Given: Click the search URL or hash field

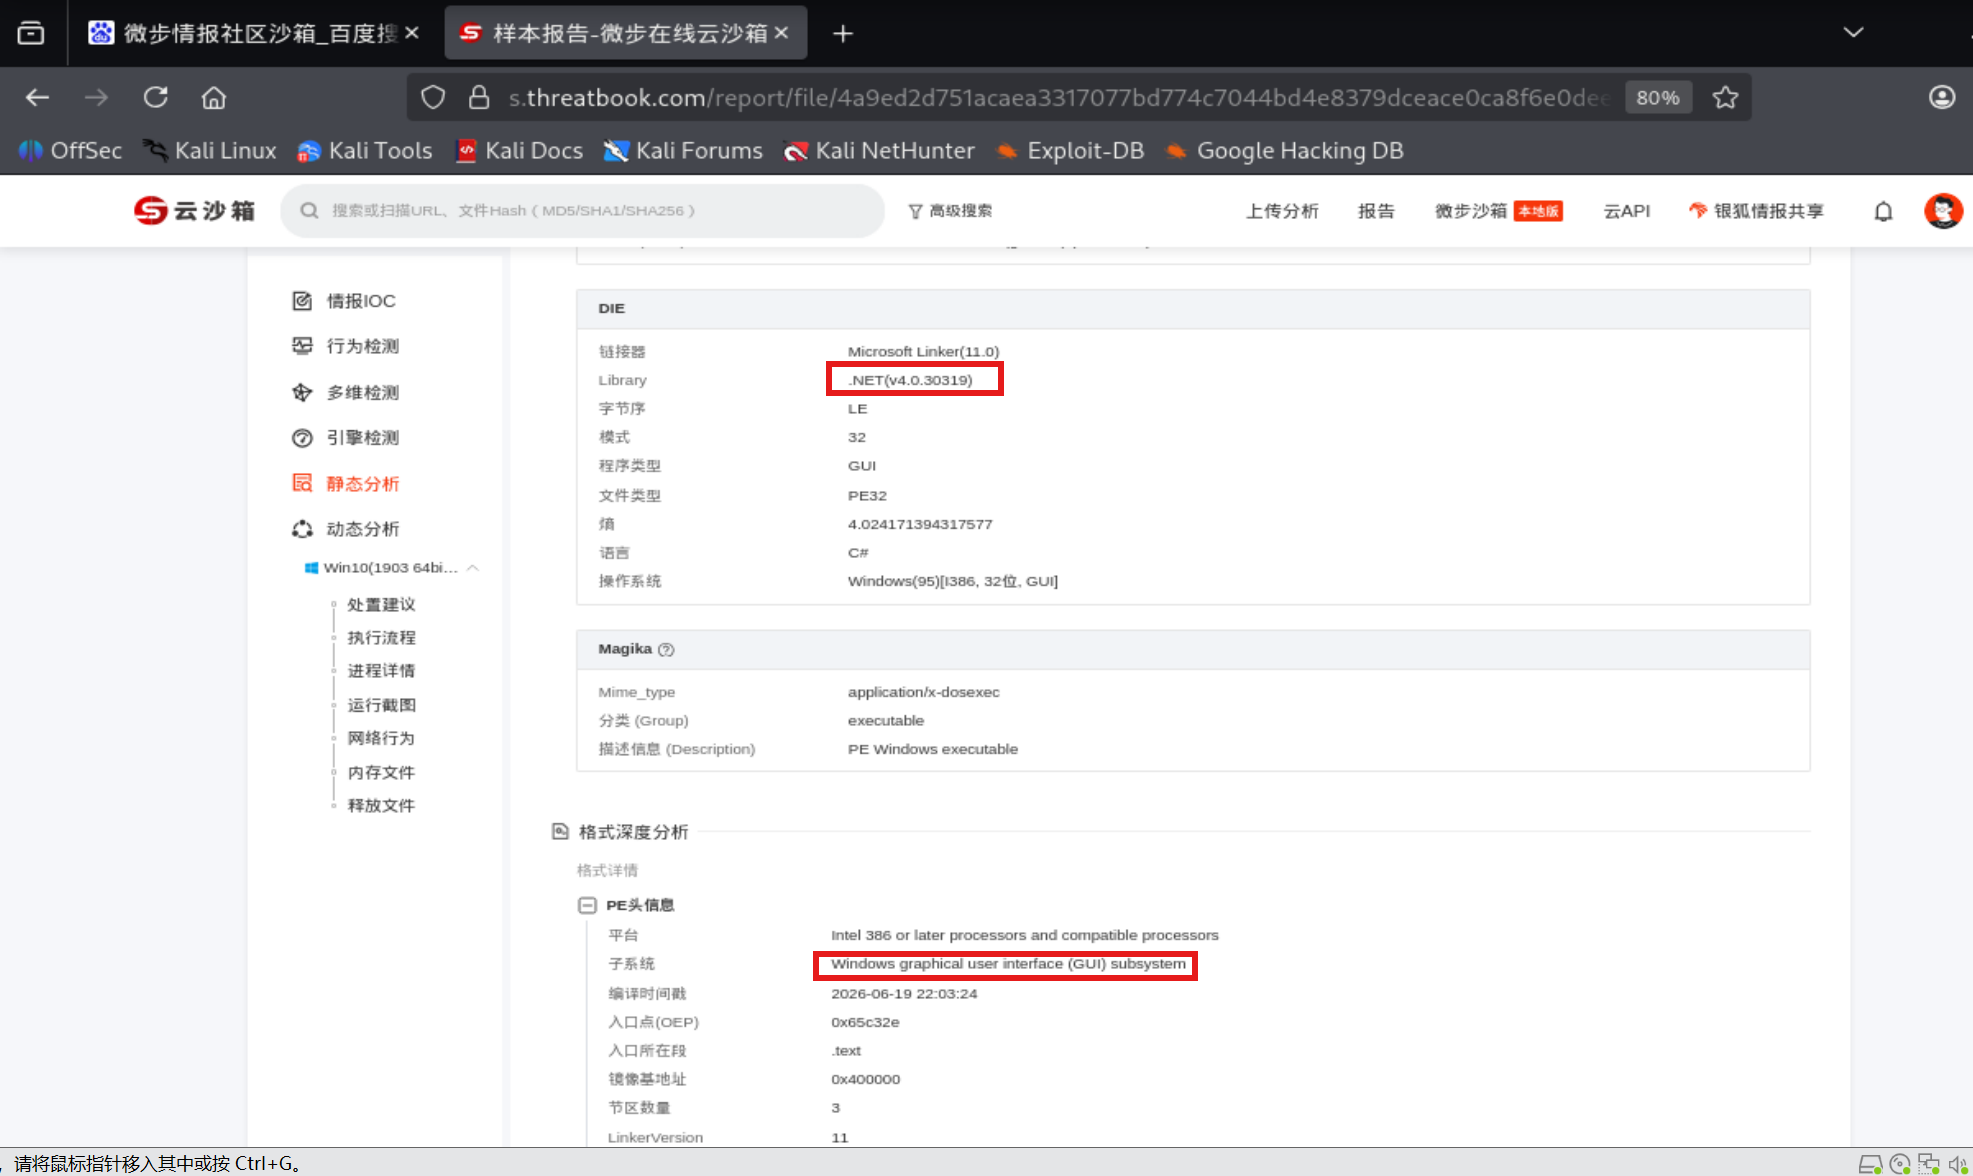Looking at the screenshot, I should pos(582,211).
